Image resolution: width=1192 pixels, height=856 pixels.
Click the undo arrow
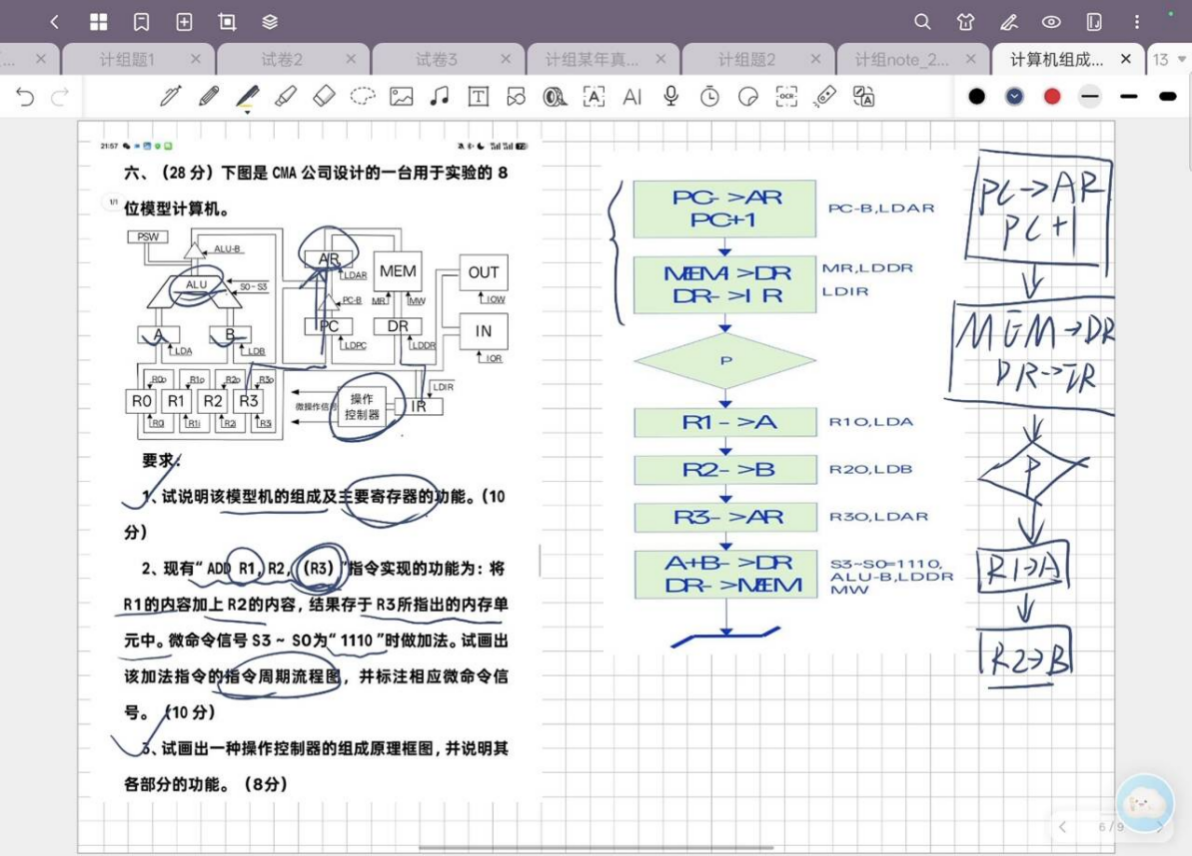pos(25,96)
